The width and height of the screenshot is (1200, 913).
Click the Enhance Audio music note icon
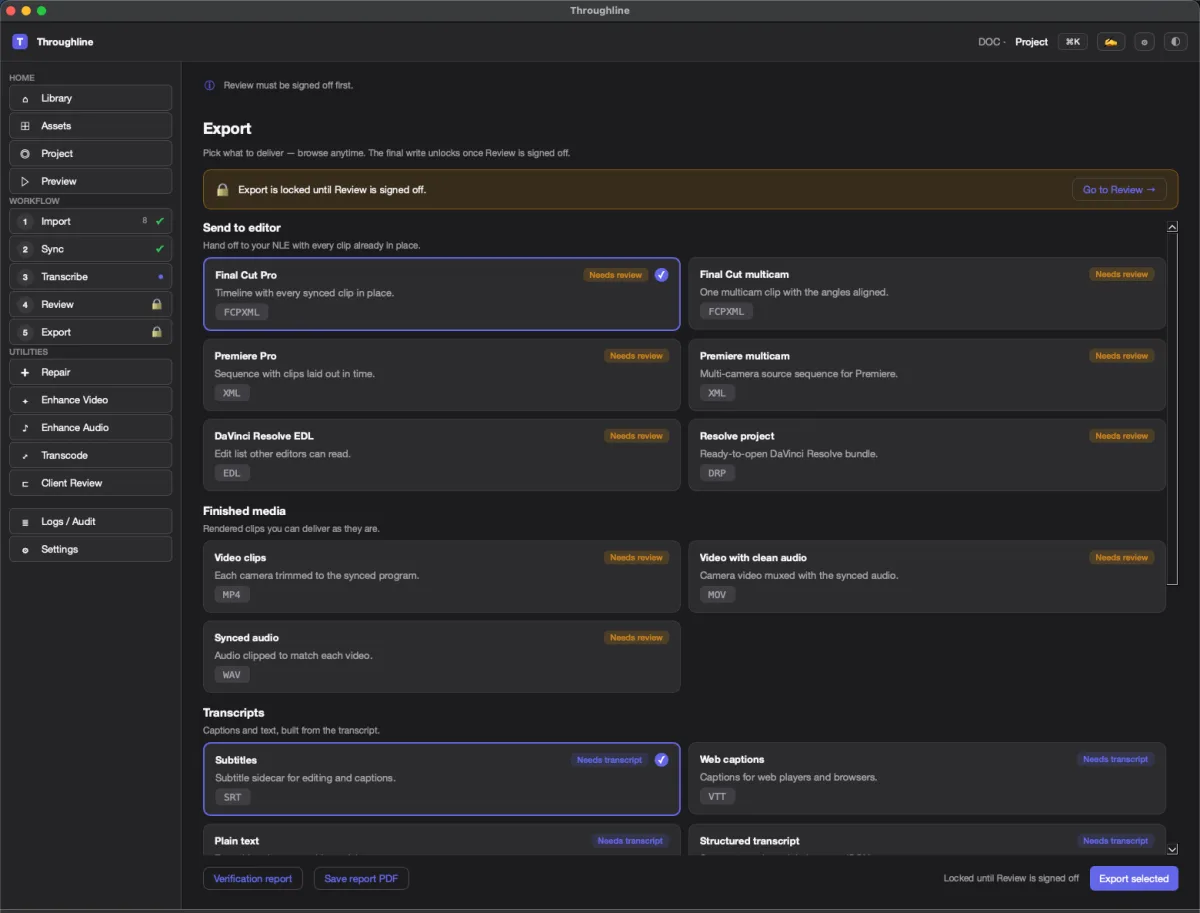[x=25, y=427]
